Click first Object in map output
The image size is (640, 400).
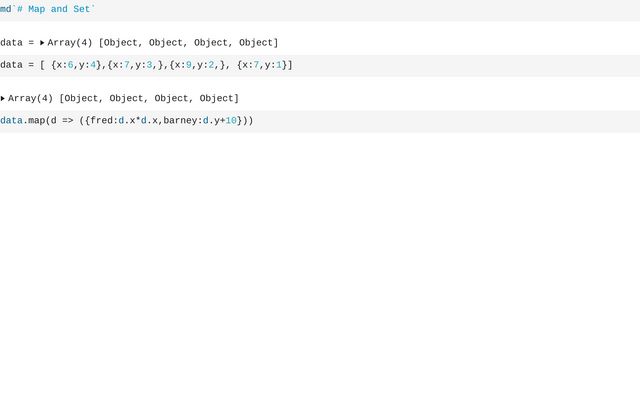tap(81, 98)
